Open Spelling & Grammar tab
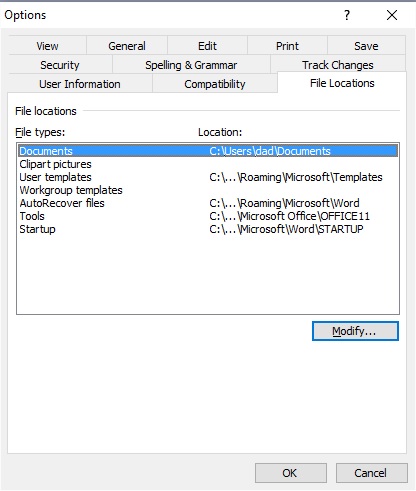The image size is (416, 491). (191, 65)
